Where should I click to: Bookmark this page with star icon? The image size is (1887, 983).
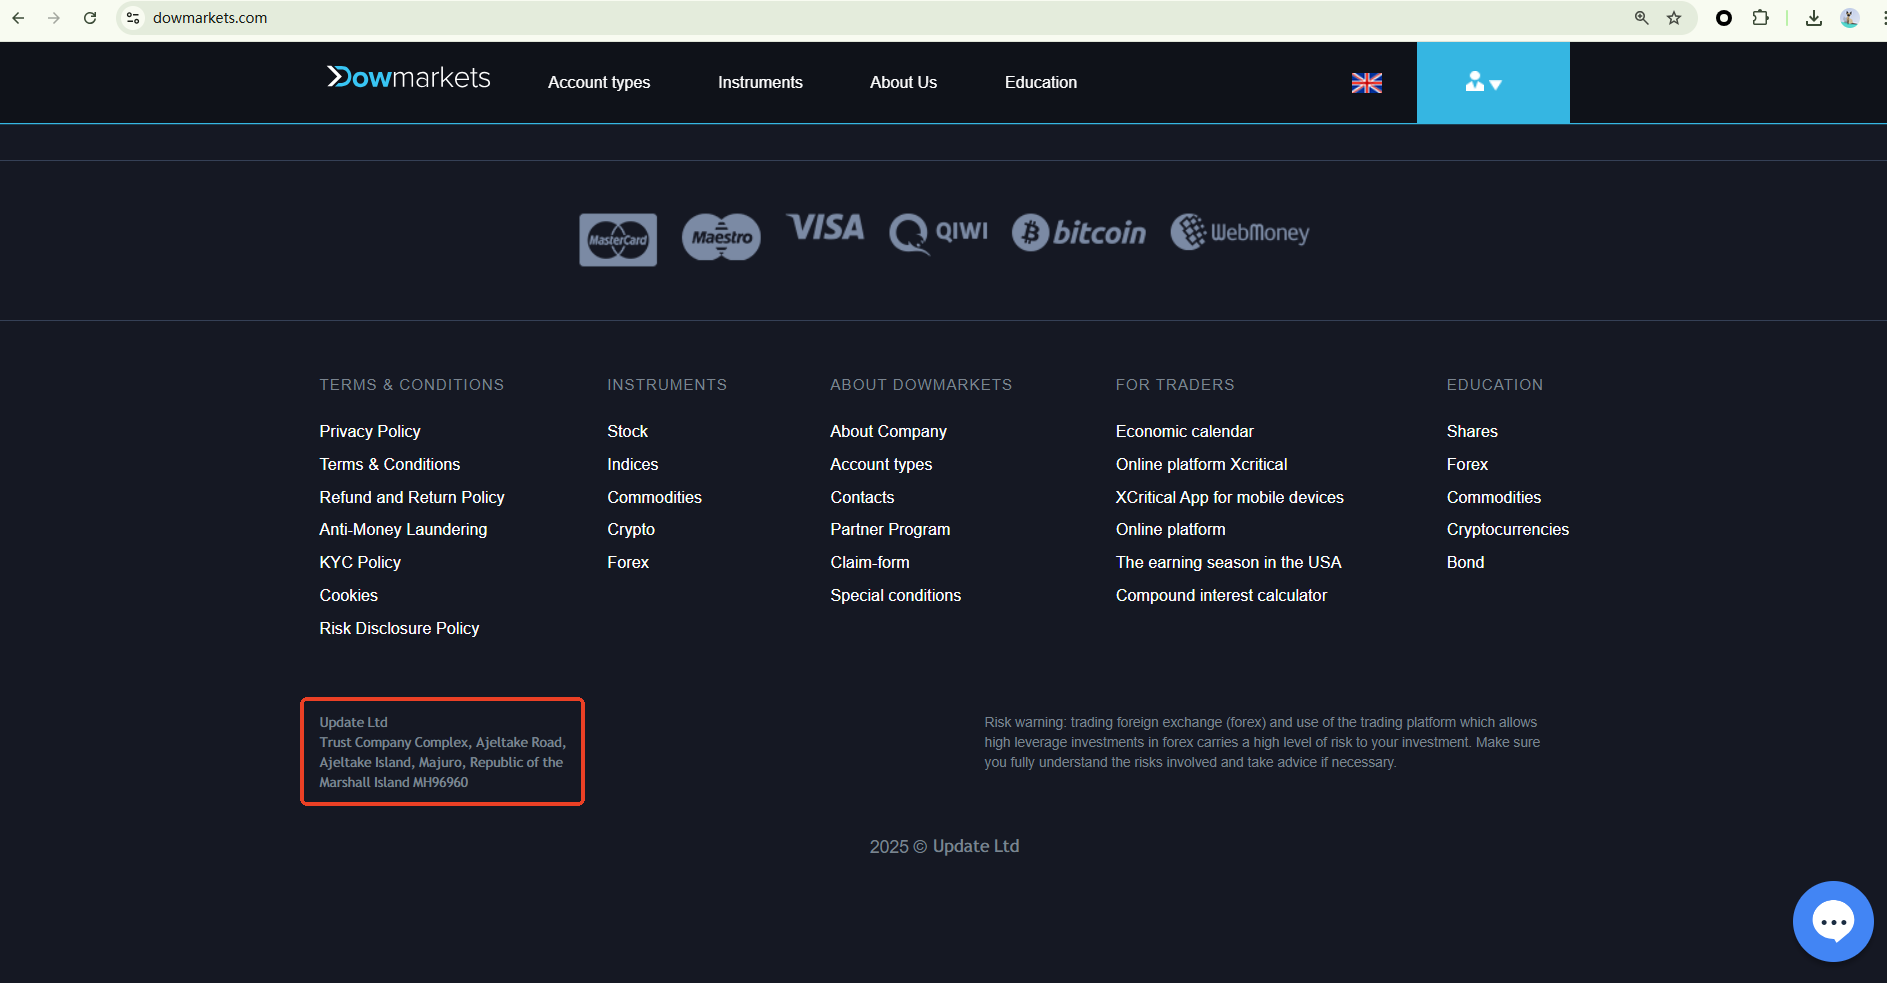point(1674,18)
